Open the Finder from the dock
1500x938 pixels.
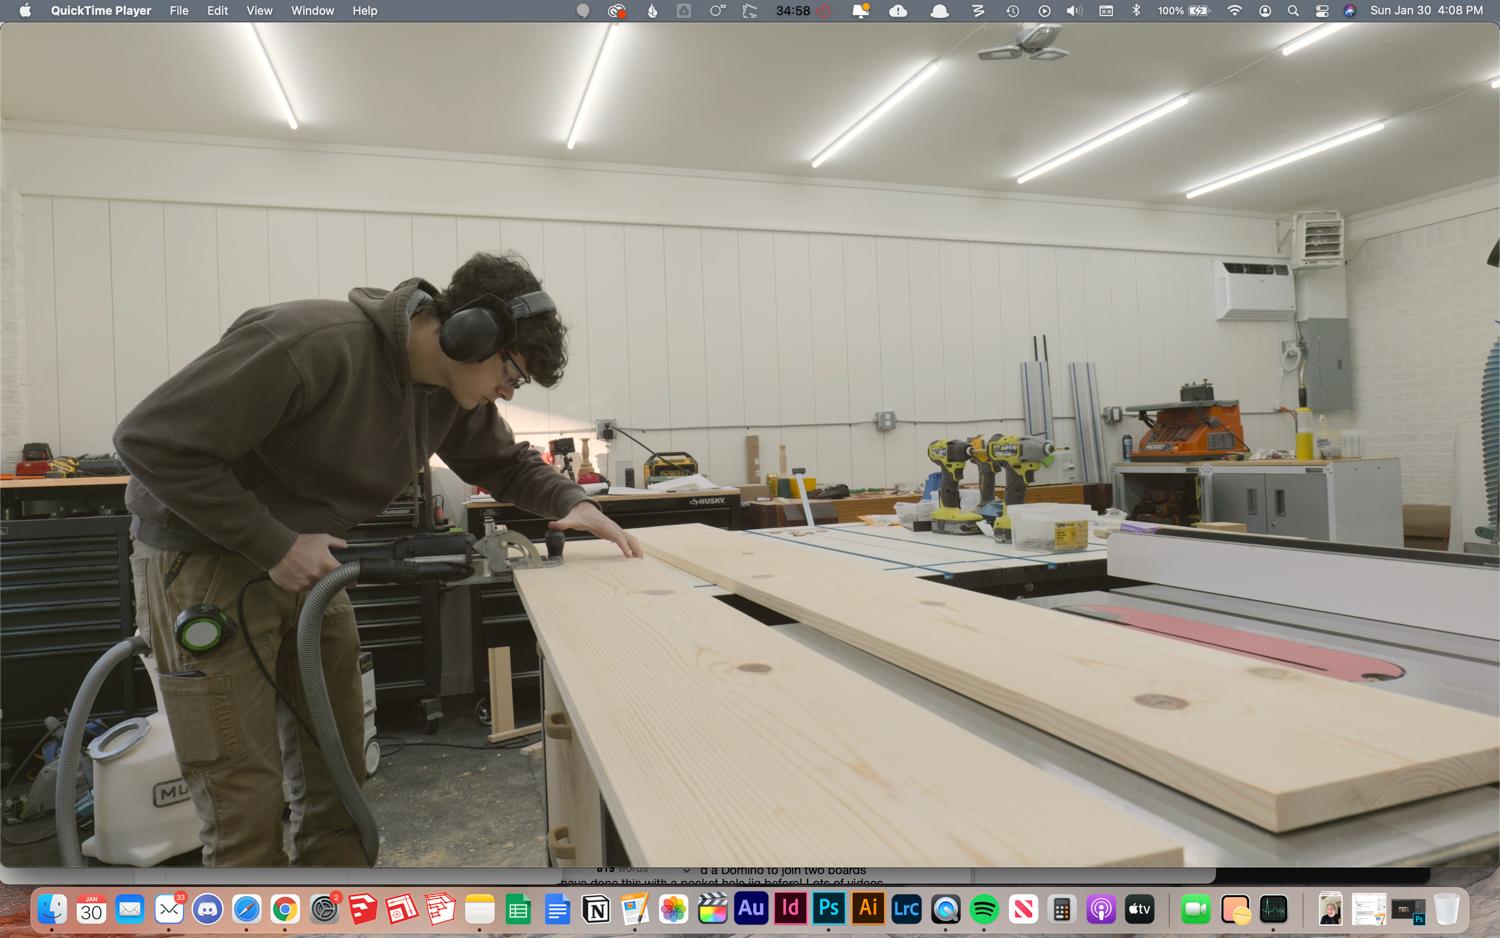tap(52, 909)
